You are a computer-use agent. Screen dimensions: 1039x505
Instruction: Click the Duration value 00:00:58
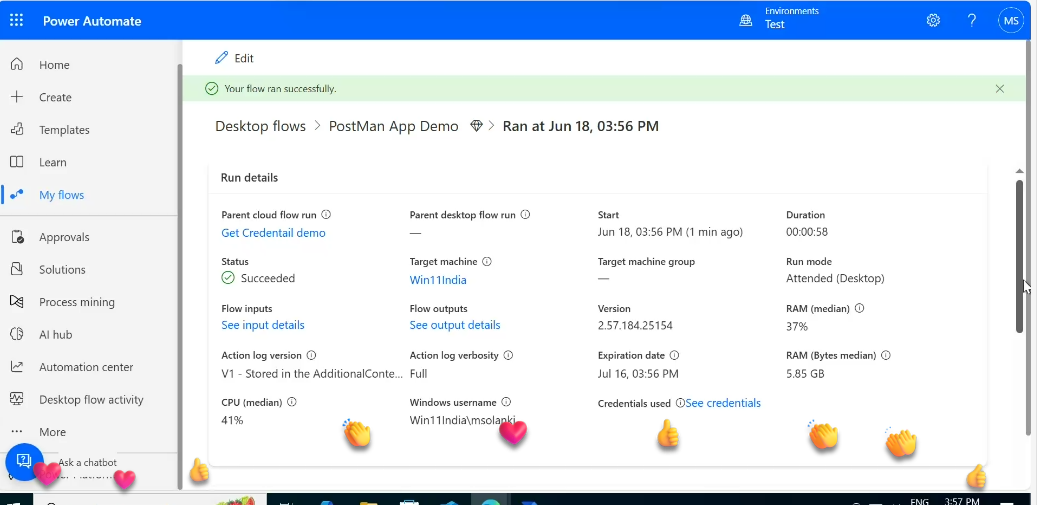point(806,232)
